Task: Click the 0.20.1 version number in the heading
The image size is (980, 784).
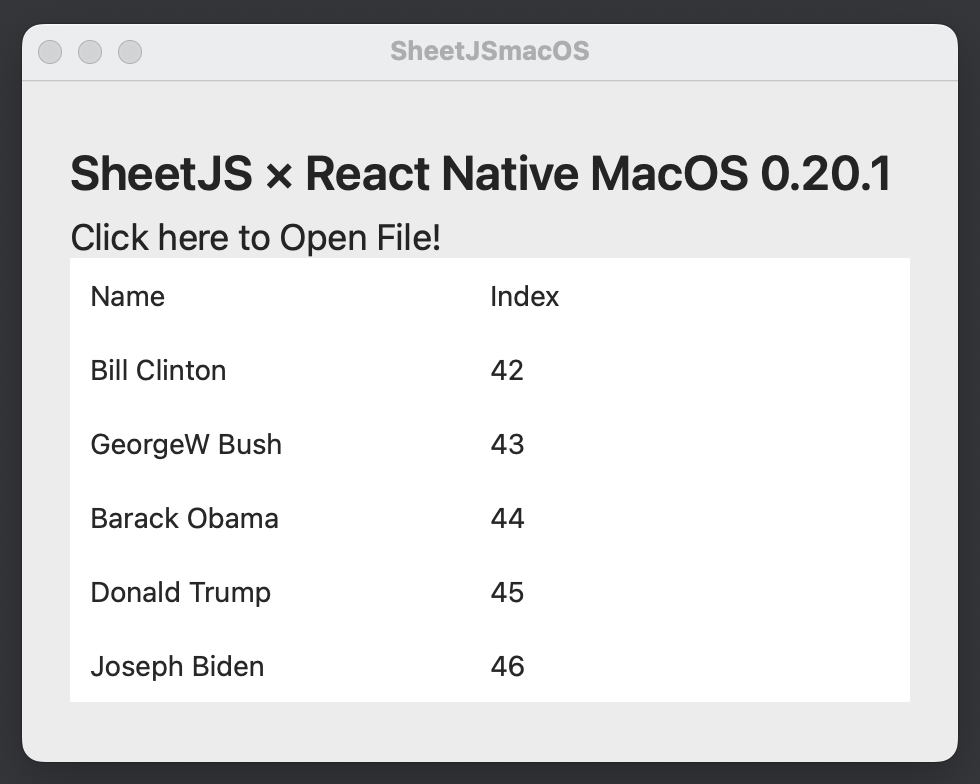Action: coord(825,175)
